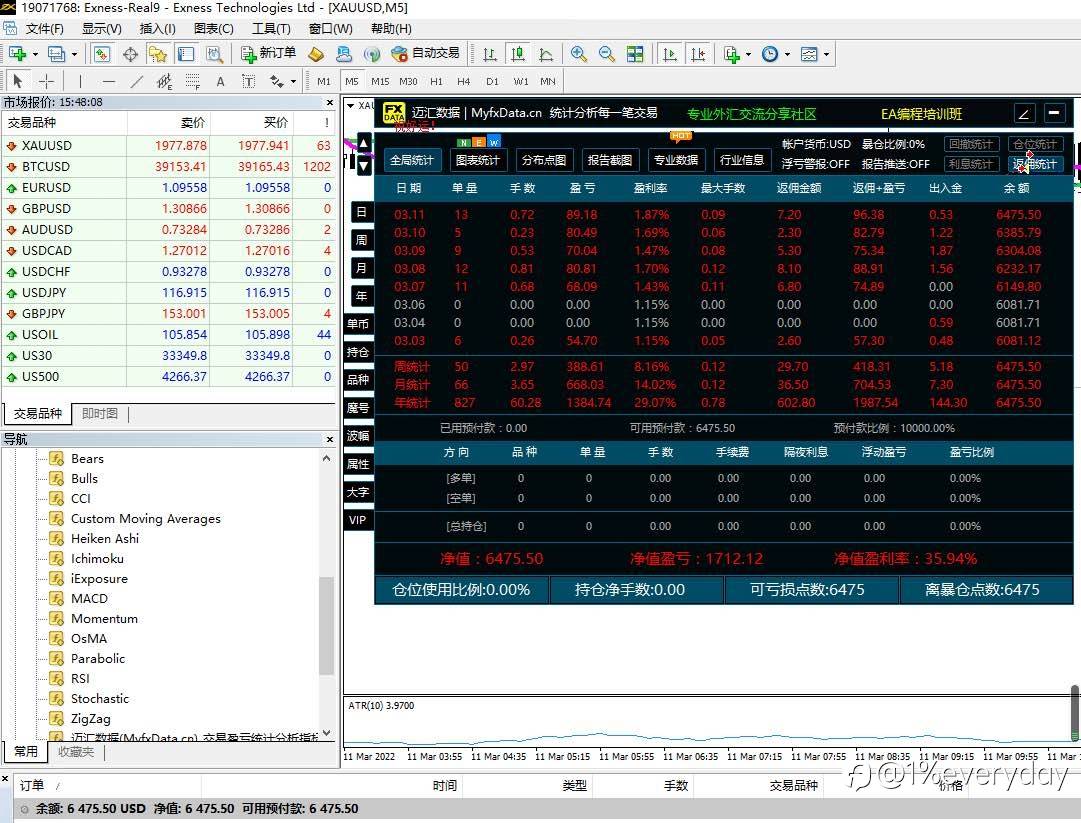This screenshot has width=1081, height=823.
Task: Expand the indicators list dropdown arrow
Action: click(x=748, y=54)
